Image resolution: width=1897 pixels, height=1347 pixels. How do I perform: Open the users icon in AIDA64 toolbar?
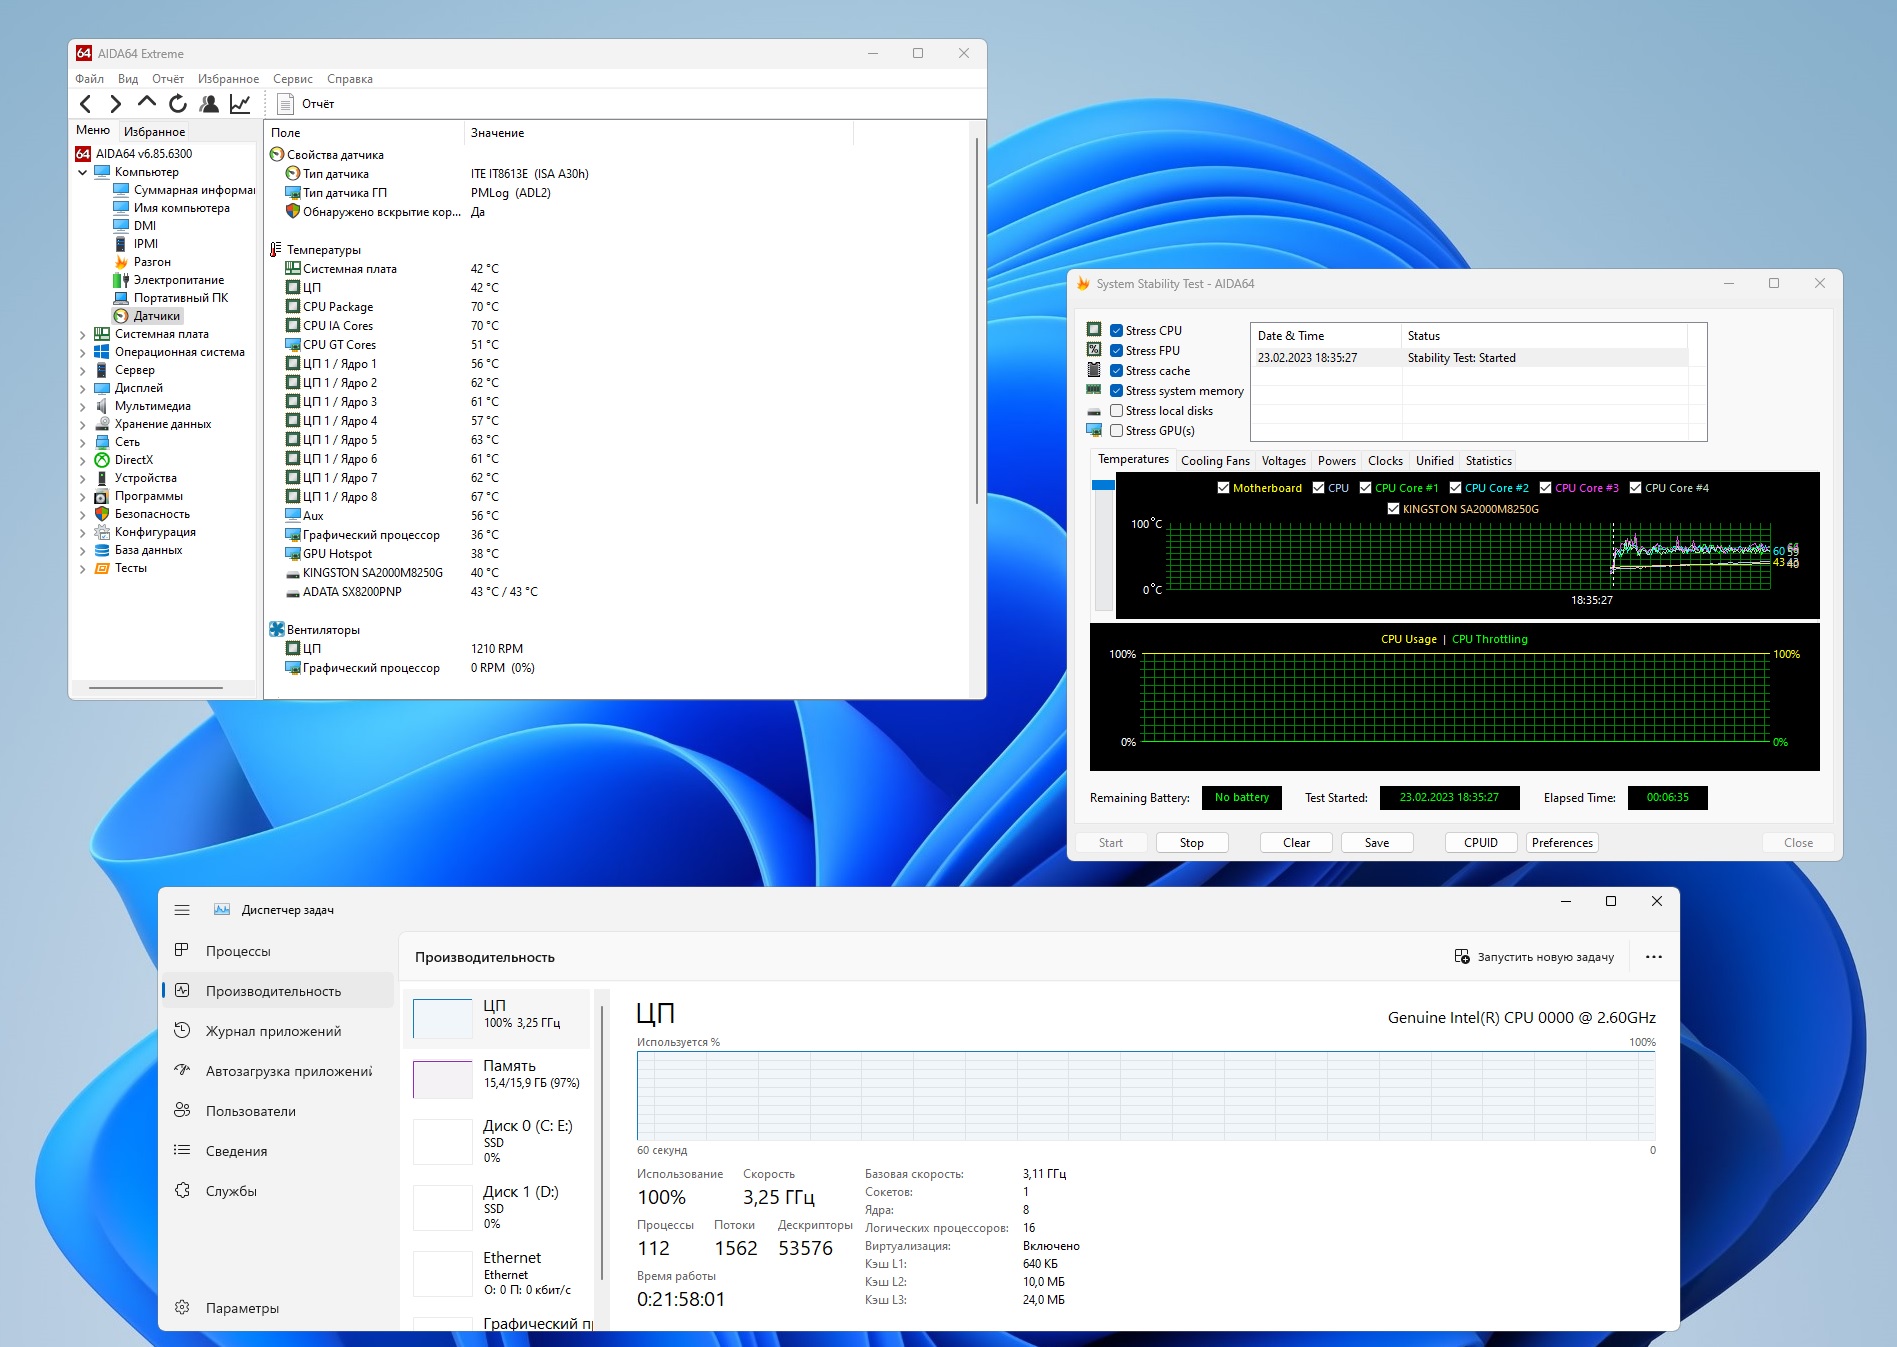click(209, 104)
